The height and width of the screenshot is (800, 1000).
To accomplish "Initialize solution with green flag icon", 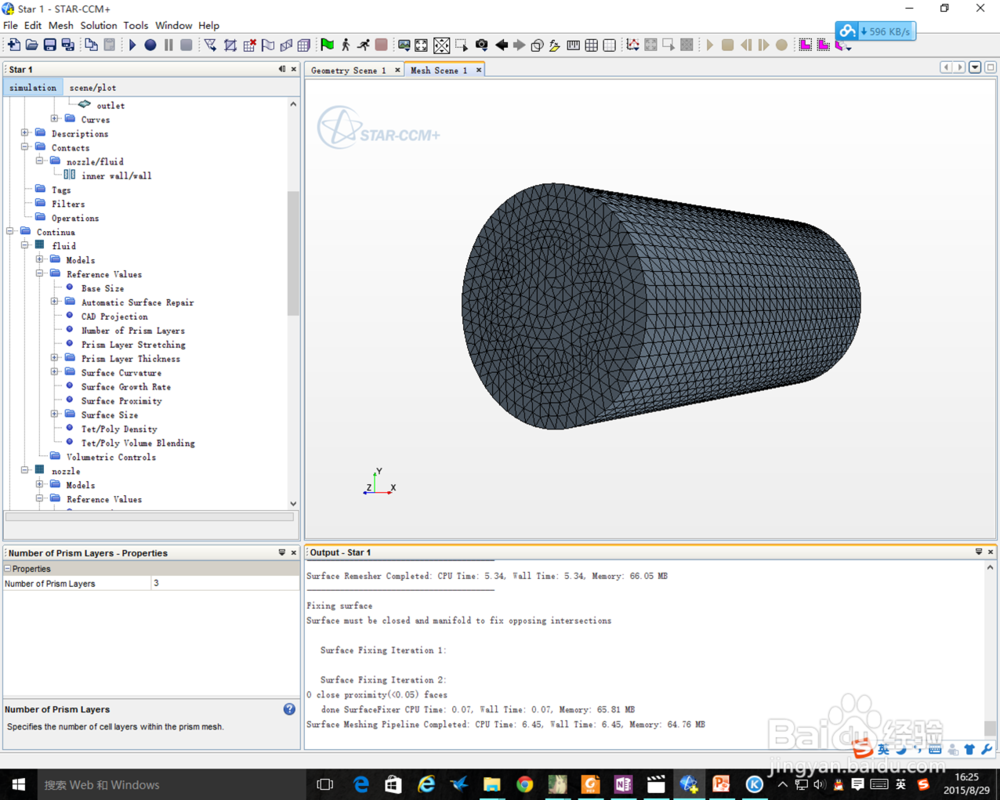I will pos(327,45).
